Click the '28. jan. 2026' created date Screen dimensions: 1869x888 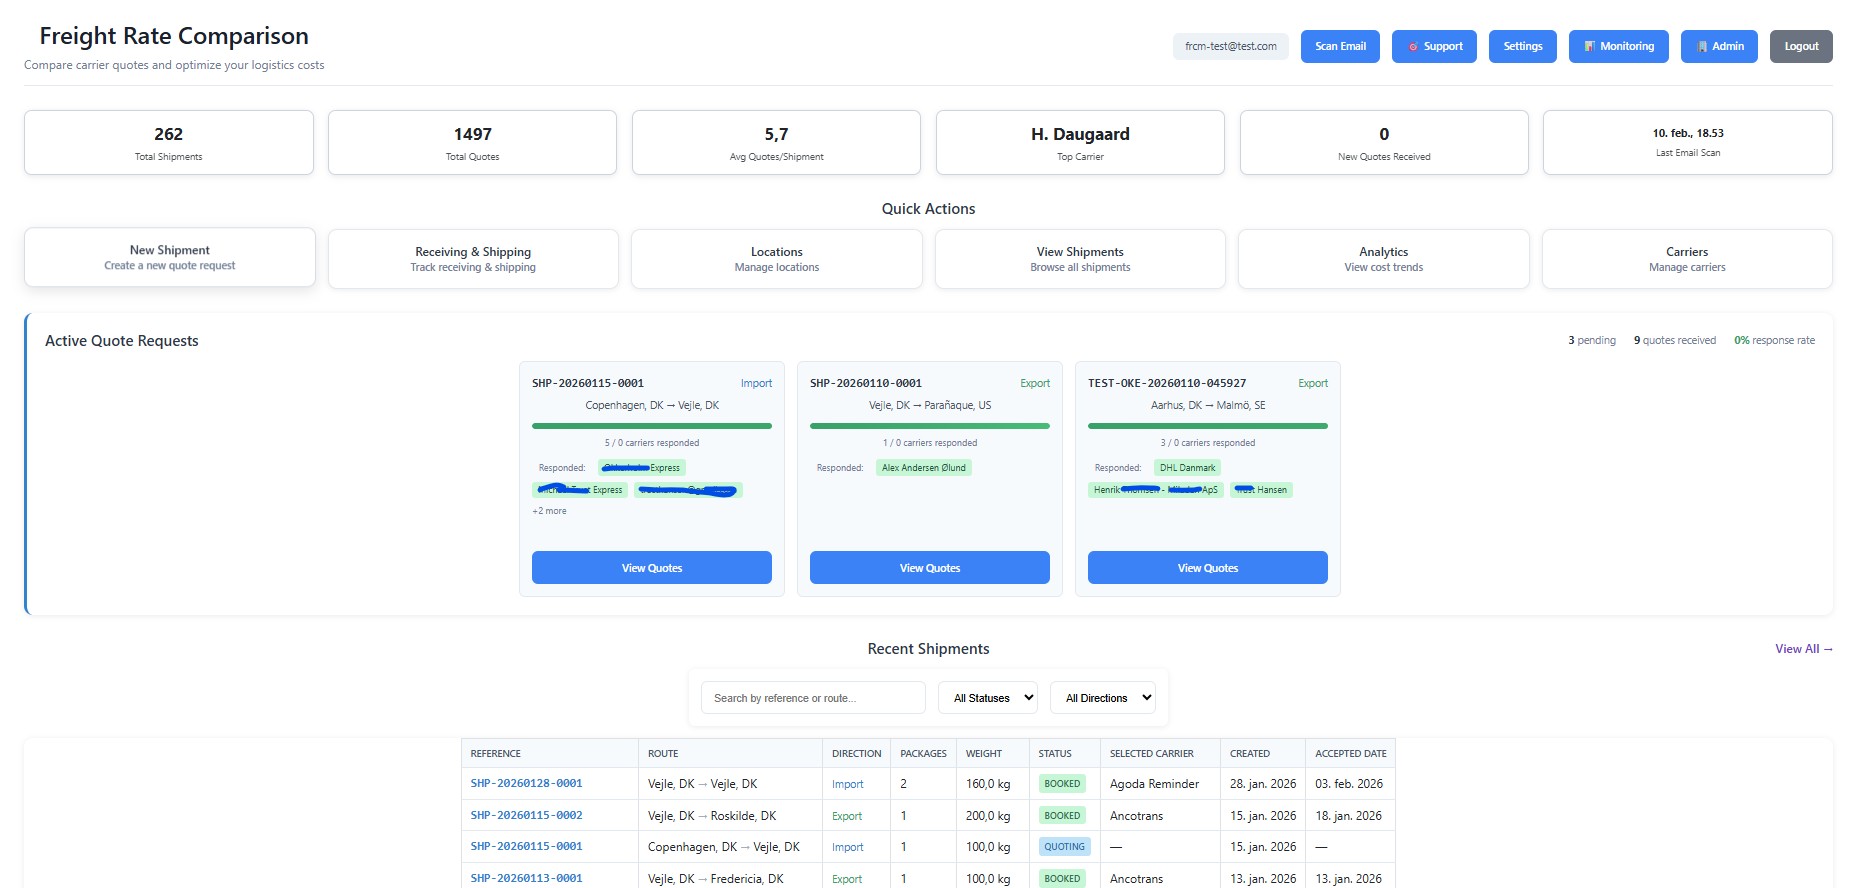pos(1263,784)
